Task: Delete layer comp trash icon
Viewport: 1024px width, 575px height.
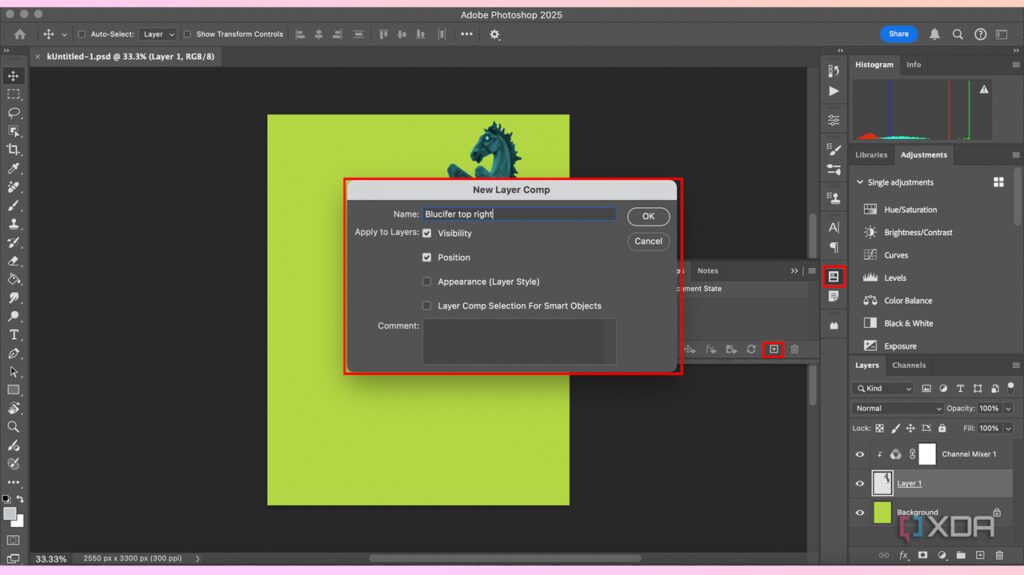Action: pos(795,349)
